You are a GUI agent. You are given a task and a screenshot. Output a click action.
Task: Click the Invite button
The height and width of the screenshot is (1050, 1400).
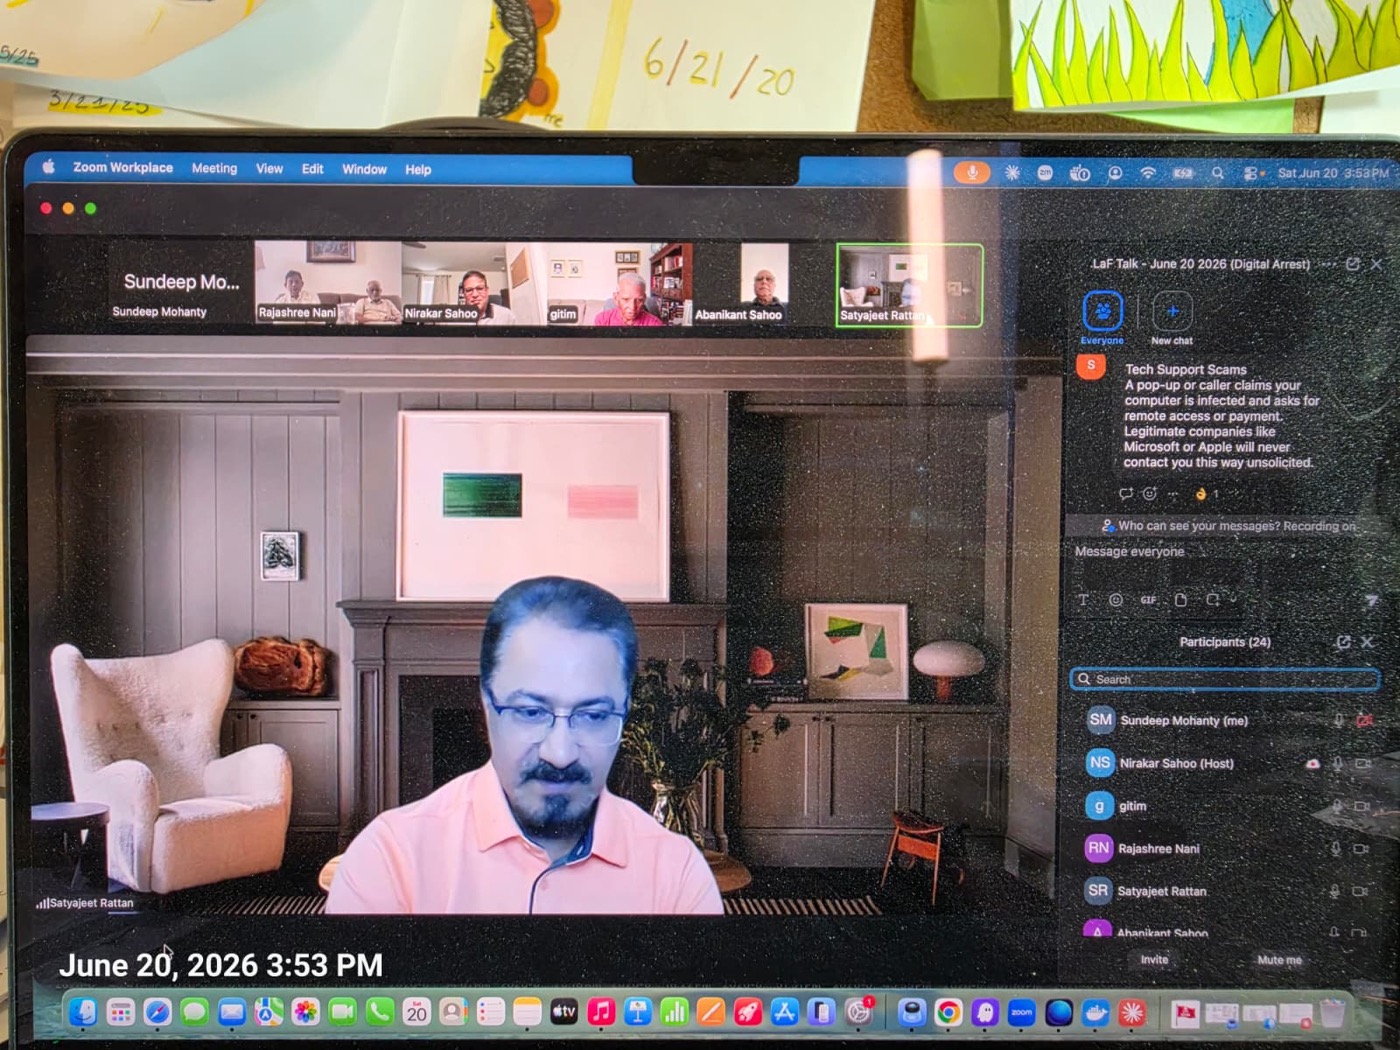tap(1154, 960)
